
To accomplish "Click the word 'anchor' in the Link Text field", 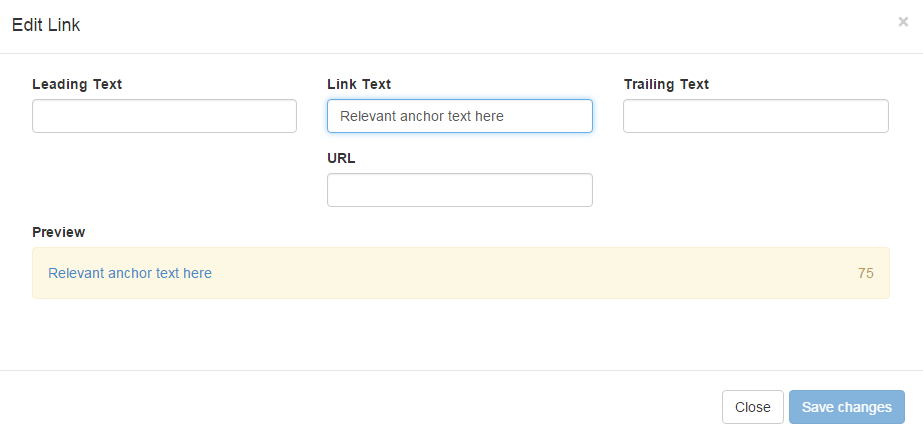I will [x=421, y=116].
